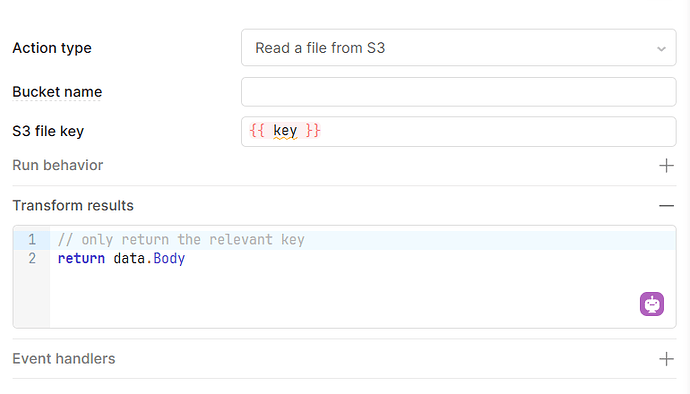
Task: Place cursor on the comment code line
Action: pyautogui.click(x=181, y=239)
